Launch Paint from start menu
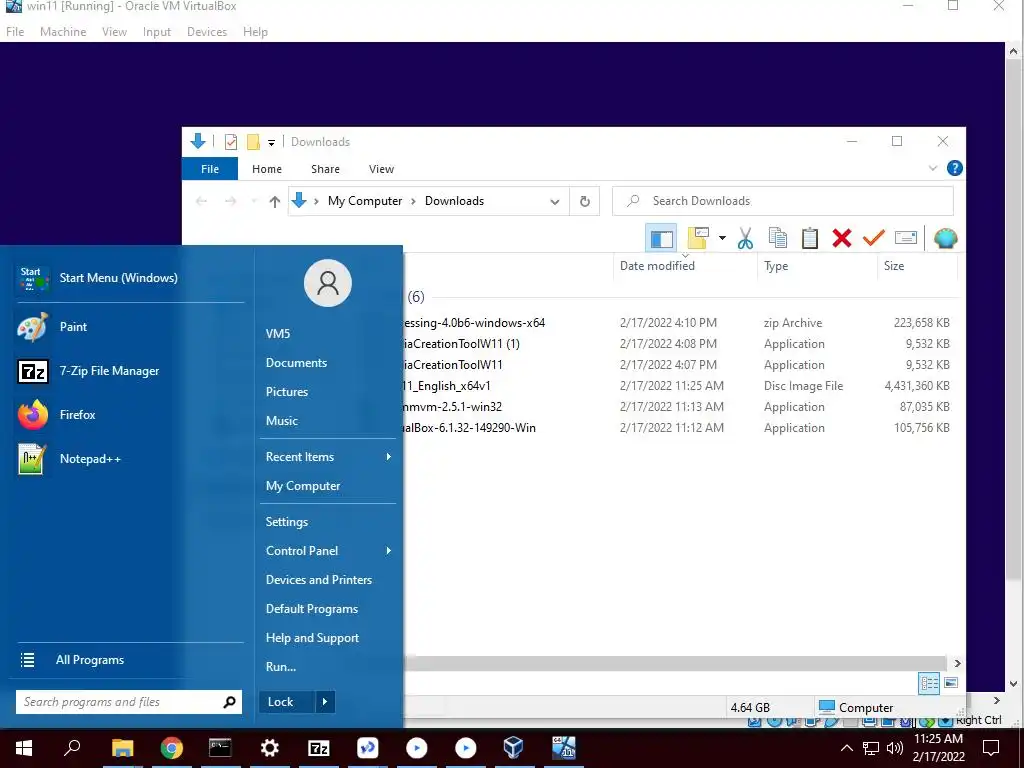The height and width of the screenshot is (768, 1024). (129, 327)
